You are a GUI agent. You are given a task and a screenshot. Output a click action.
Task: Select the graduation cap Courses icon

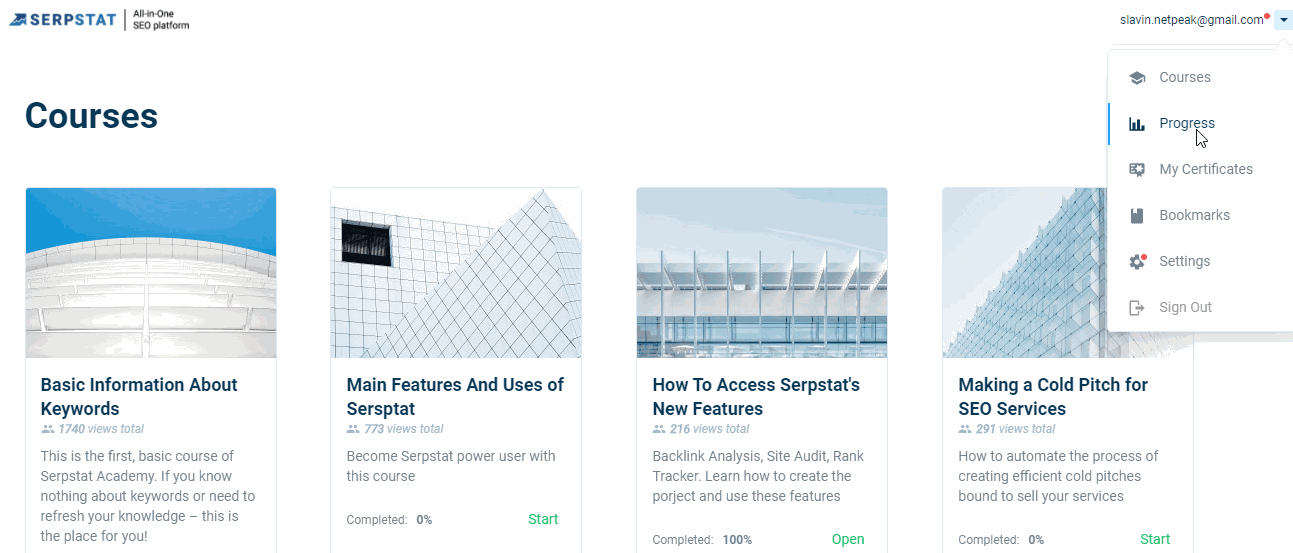[x=1136, y=78]
